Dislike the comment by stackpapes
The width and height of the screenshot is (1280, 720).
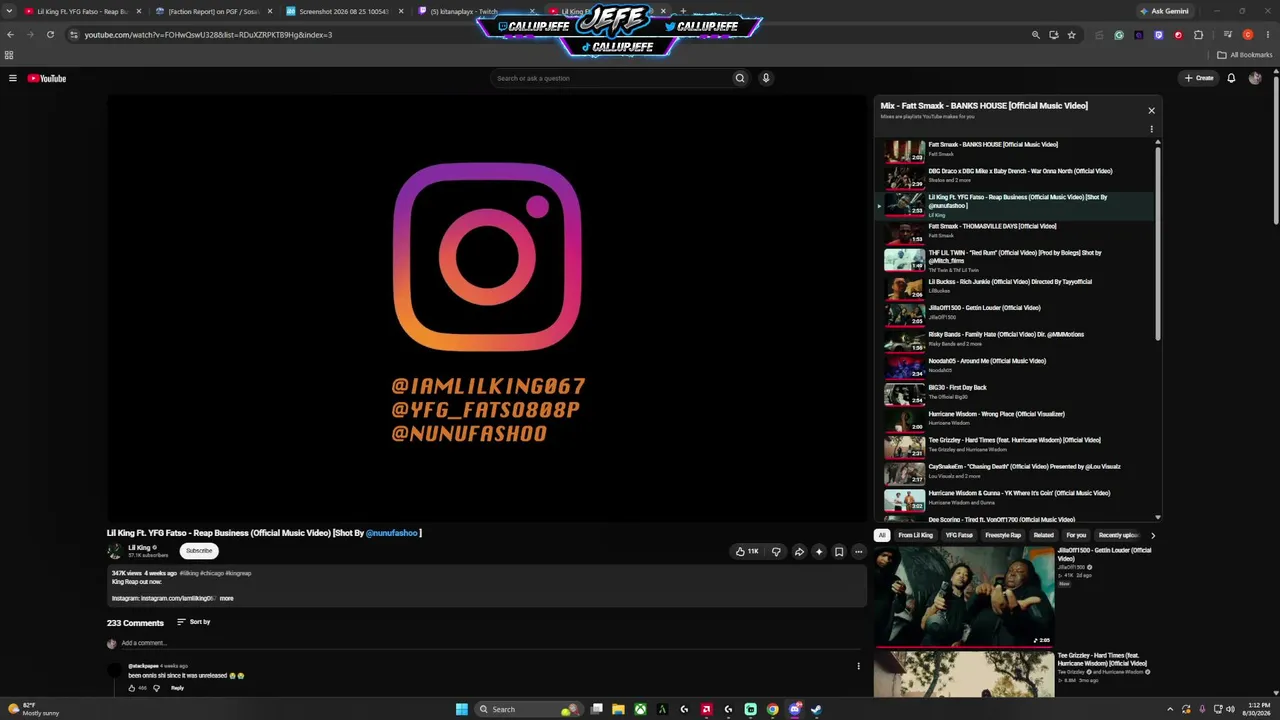click(x=156, y=688)
